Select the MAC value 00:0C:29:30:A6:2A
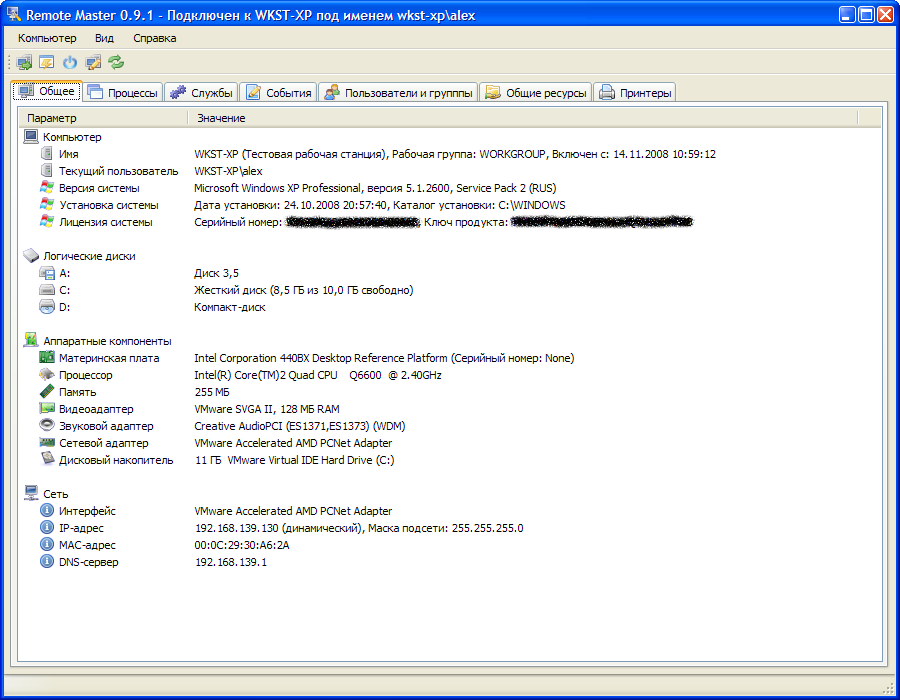The width and height of the screenshot is (900, 700). [x=242, y=545]
